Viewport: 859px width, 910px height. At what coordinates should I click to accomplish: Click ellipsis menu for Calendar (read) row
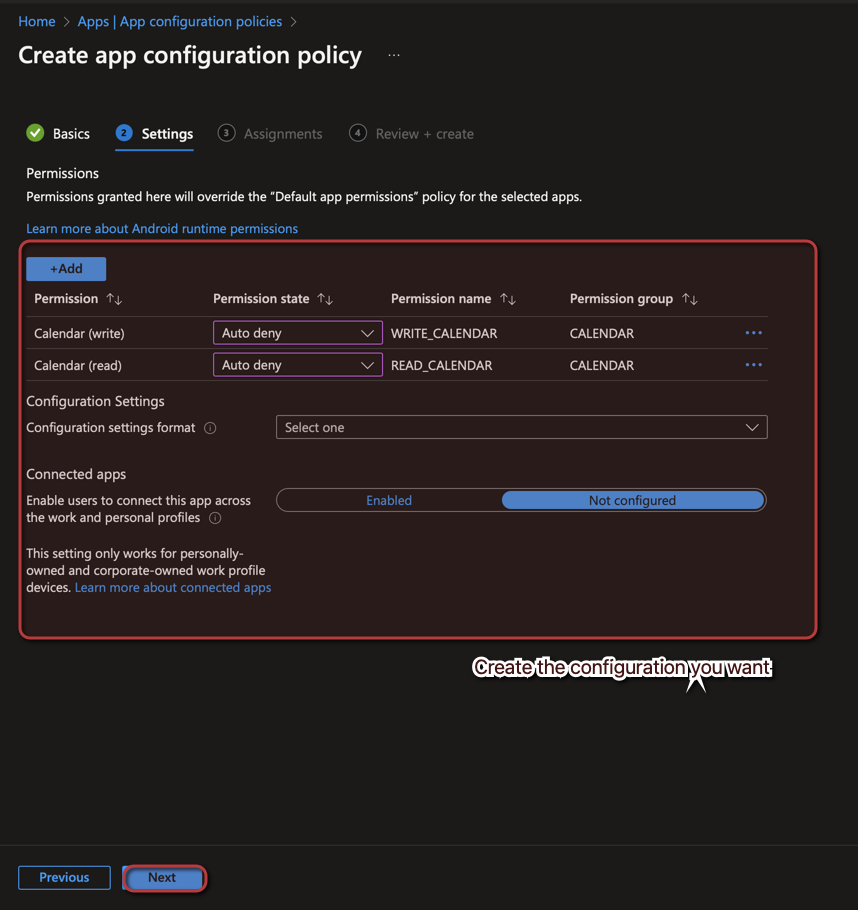[x=753, y=365]
